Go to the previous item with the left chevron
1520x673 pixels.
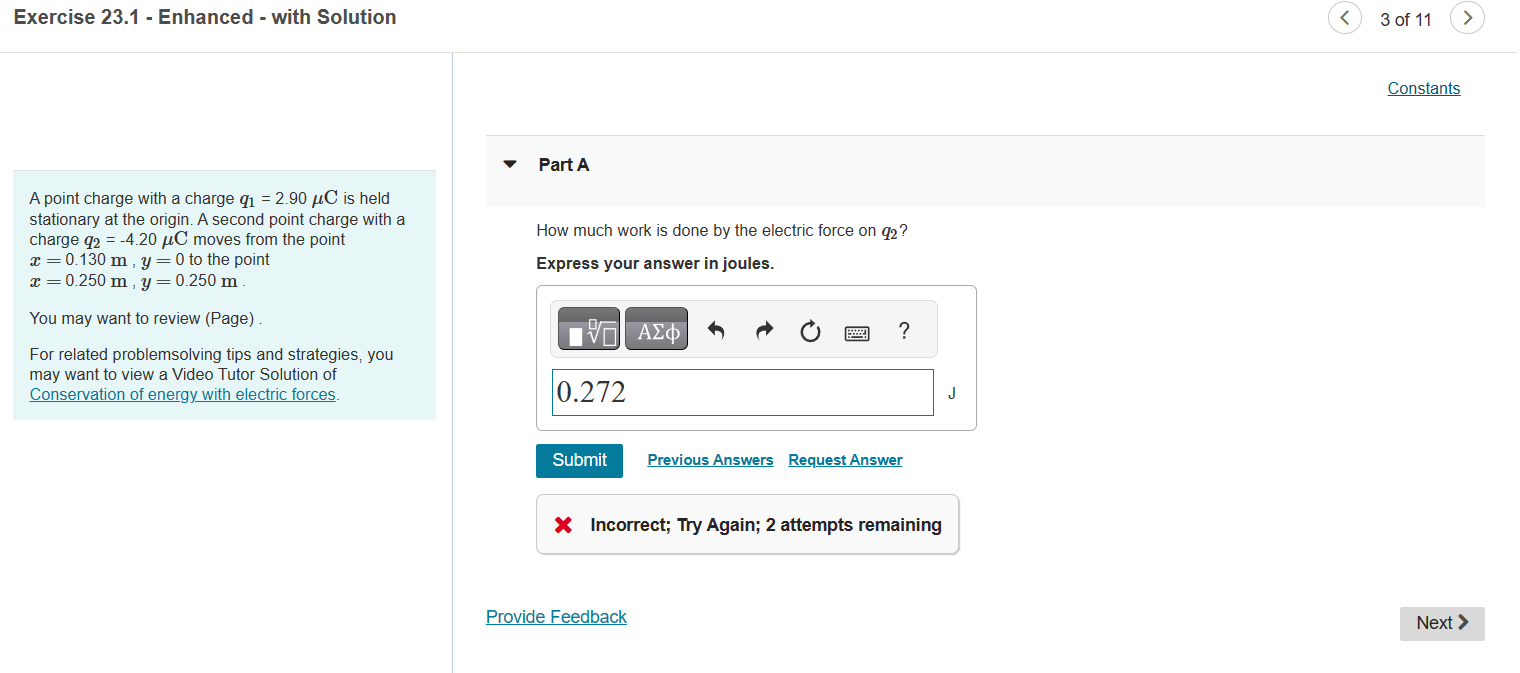1345,18
